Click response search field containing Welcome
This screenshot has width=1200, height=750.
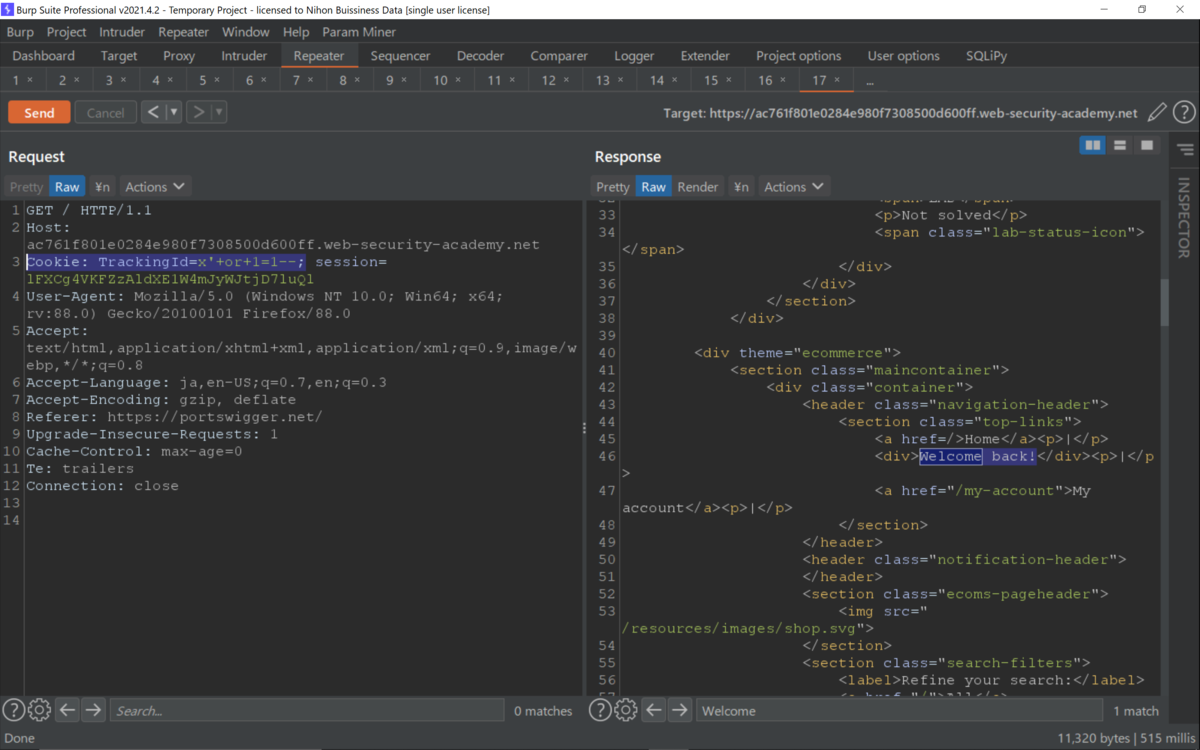899,711
